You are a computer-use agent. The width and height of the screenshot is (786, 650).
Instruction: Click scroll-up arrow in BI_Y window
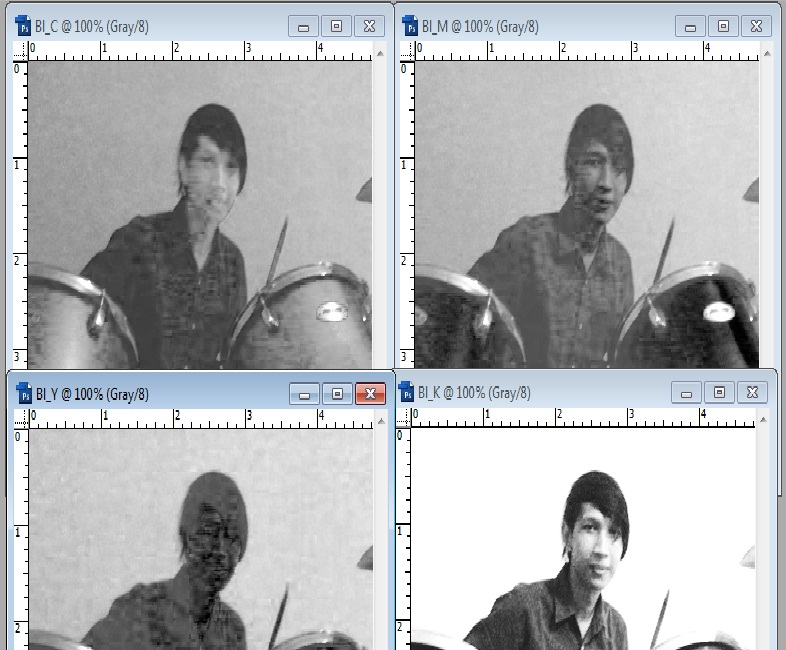click(381, 421)
